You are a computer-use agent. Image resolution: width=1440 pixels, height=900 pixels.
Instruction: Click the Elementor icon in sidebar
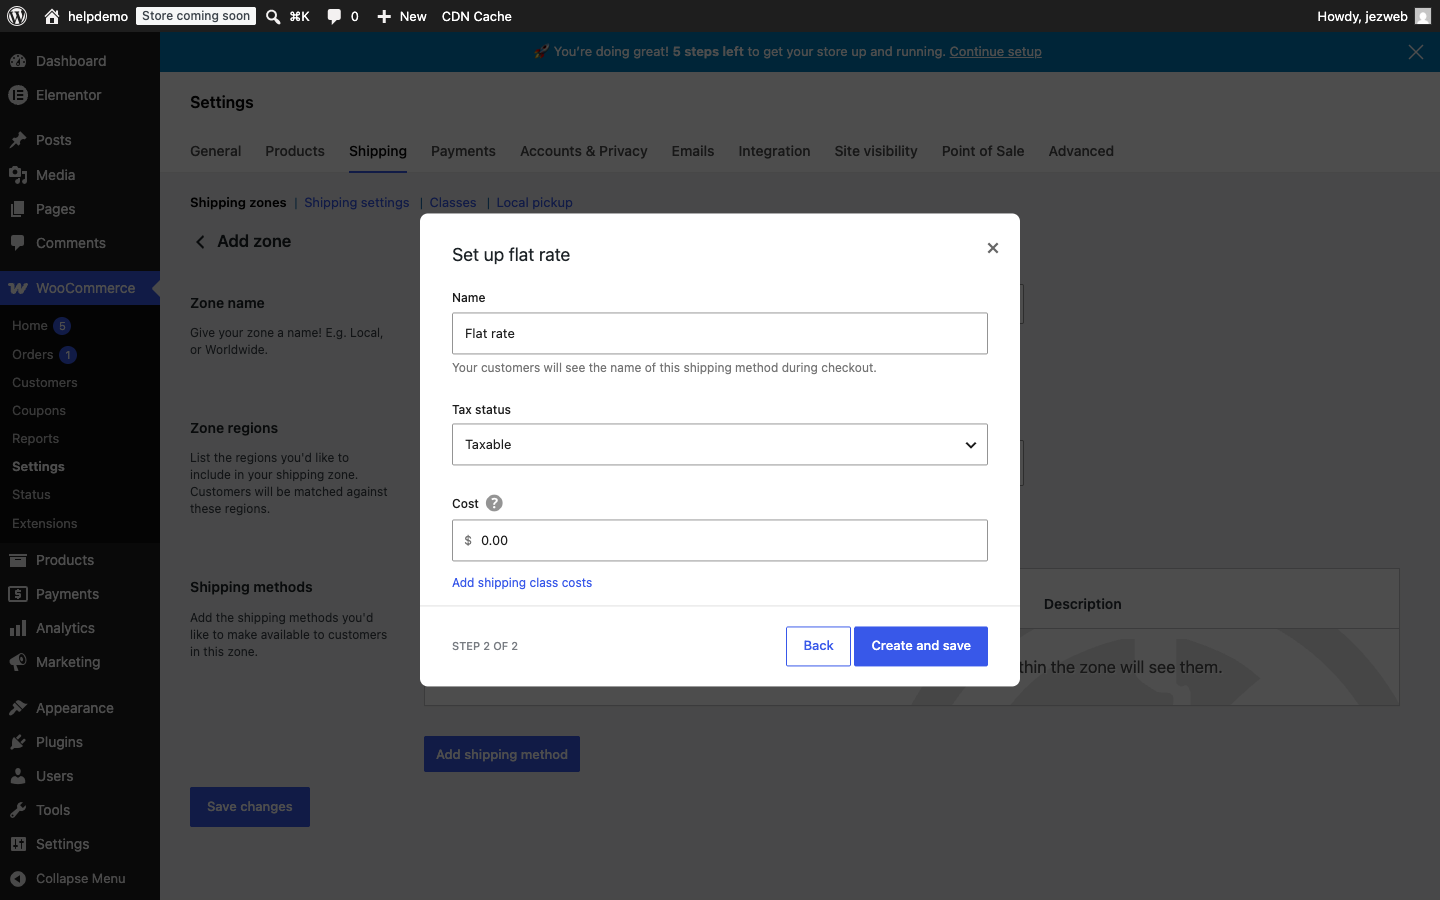(x=18, y=95)
